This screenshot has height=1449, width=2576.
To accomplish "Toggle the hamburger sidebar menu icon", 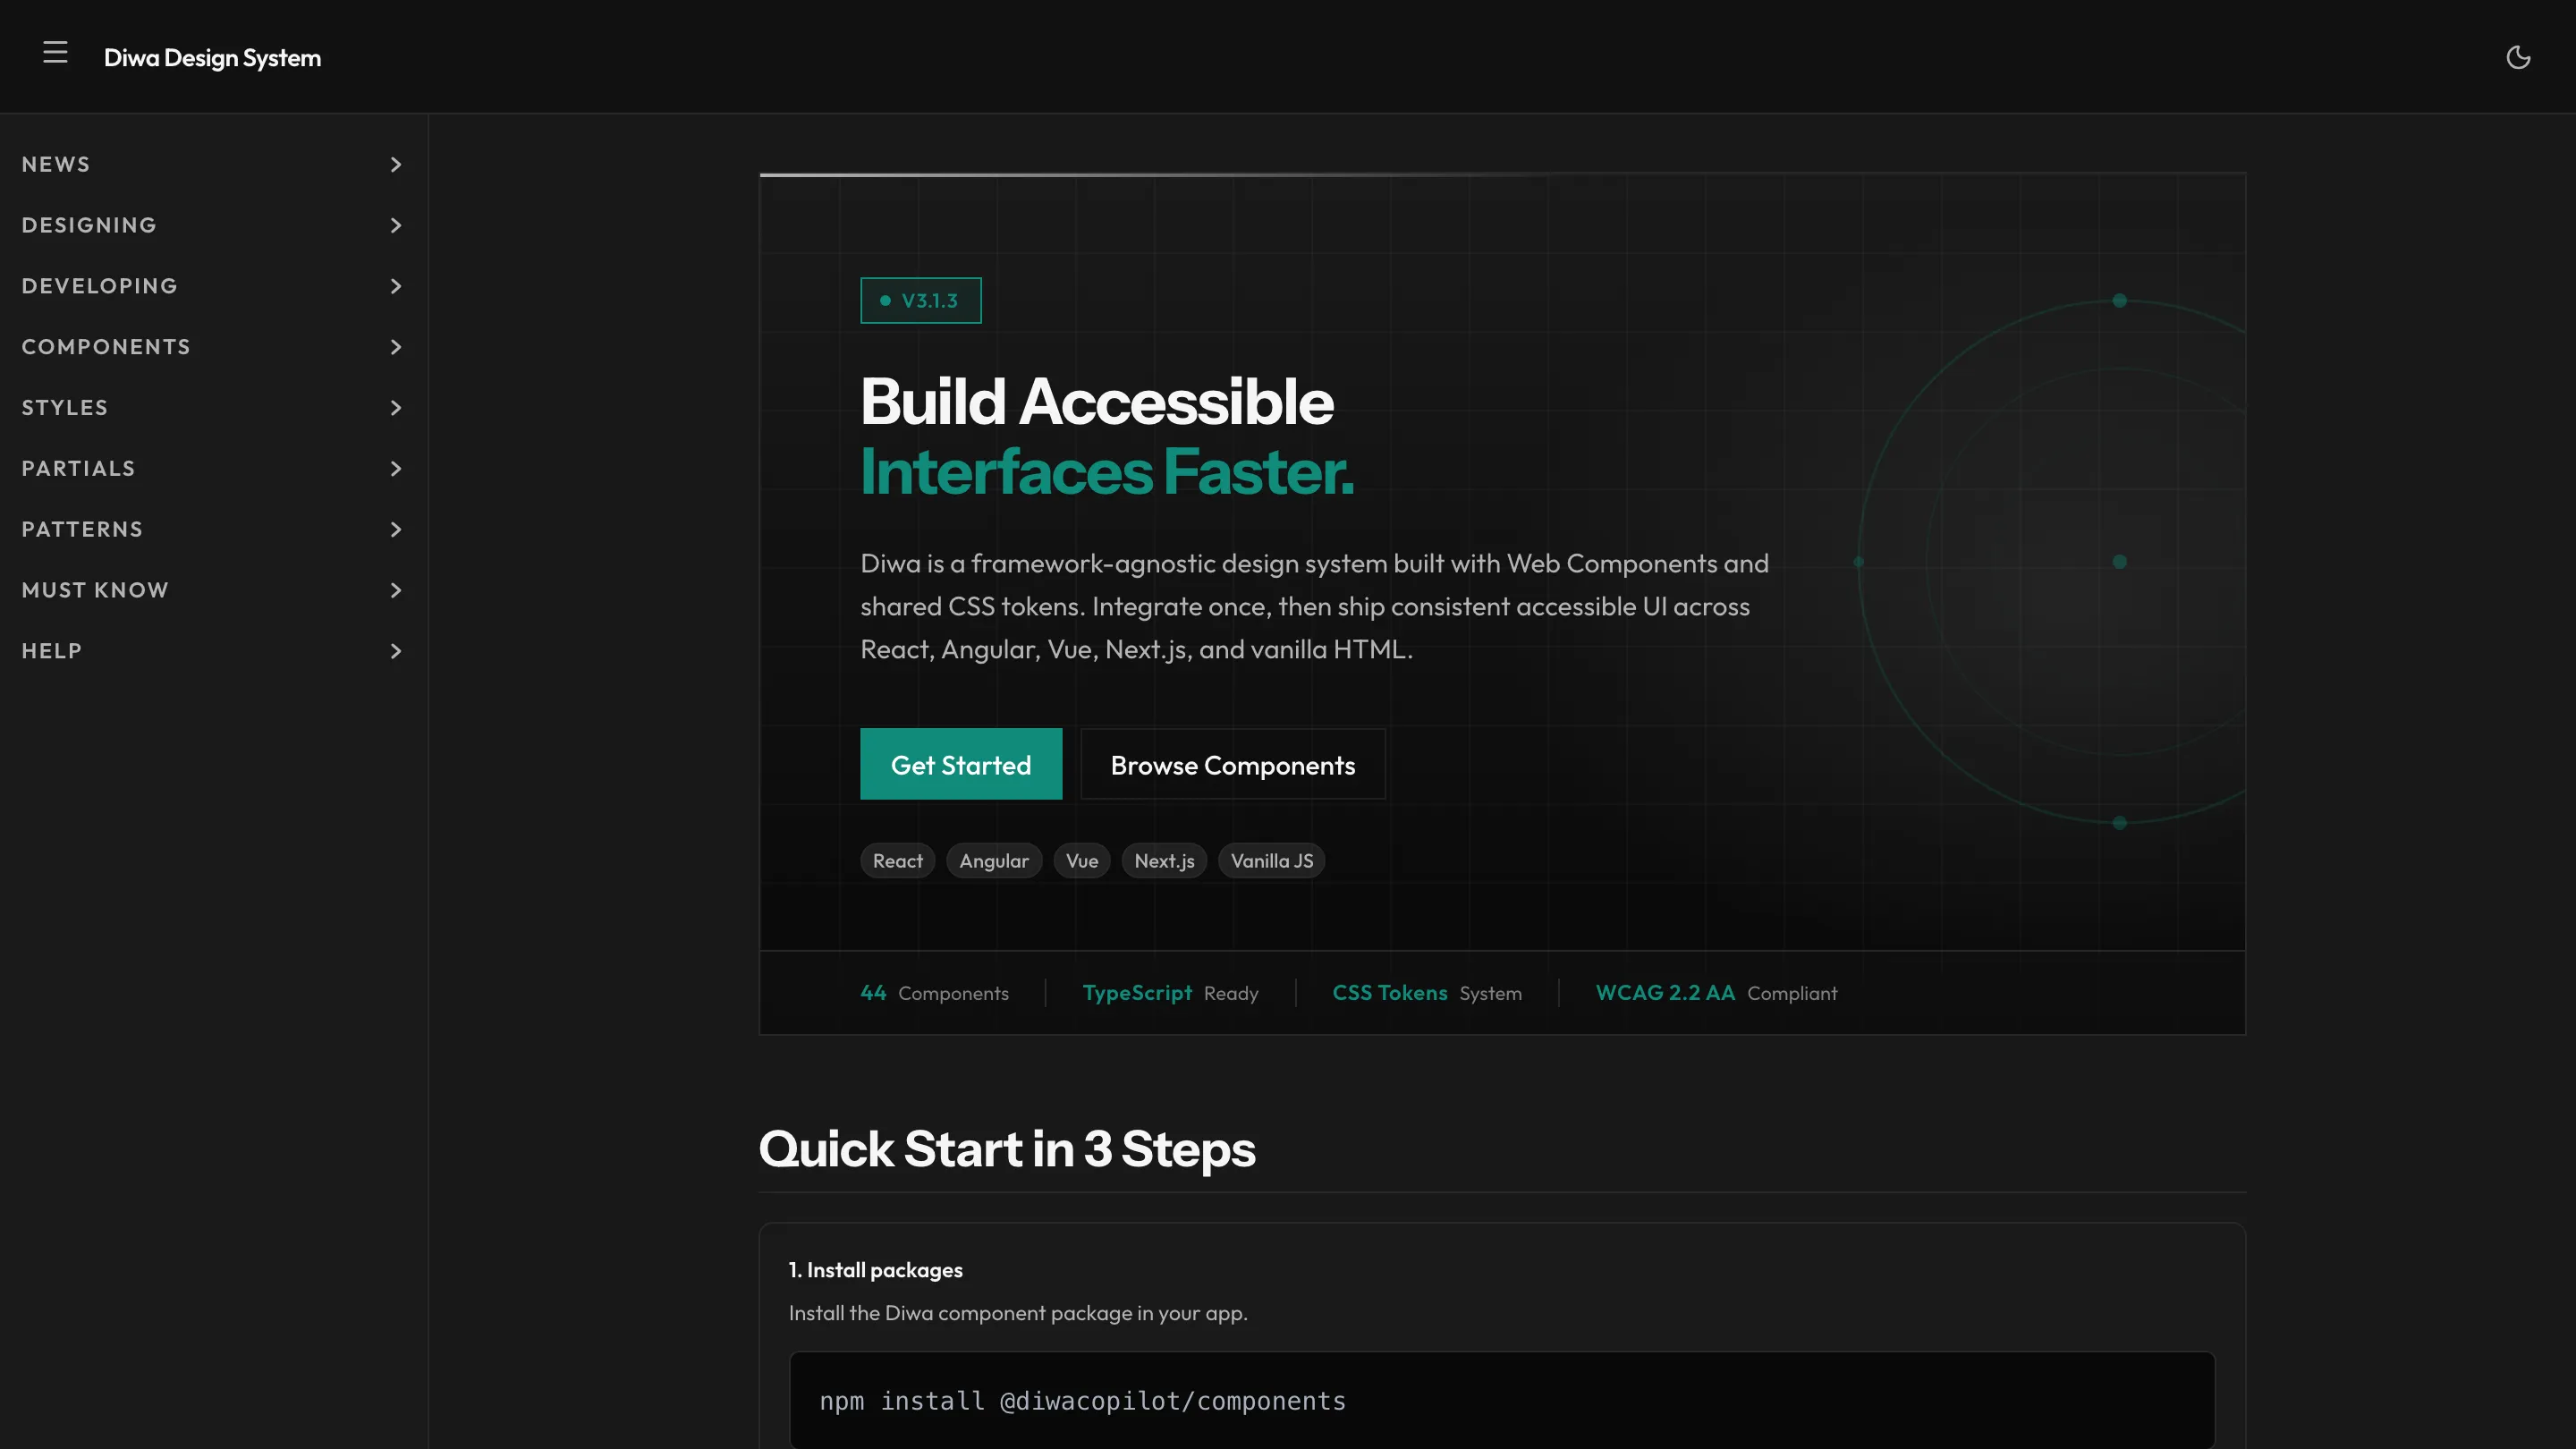I will click(55, 53).
